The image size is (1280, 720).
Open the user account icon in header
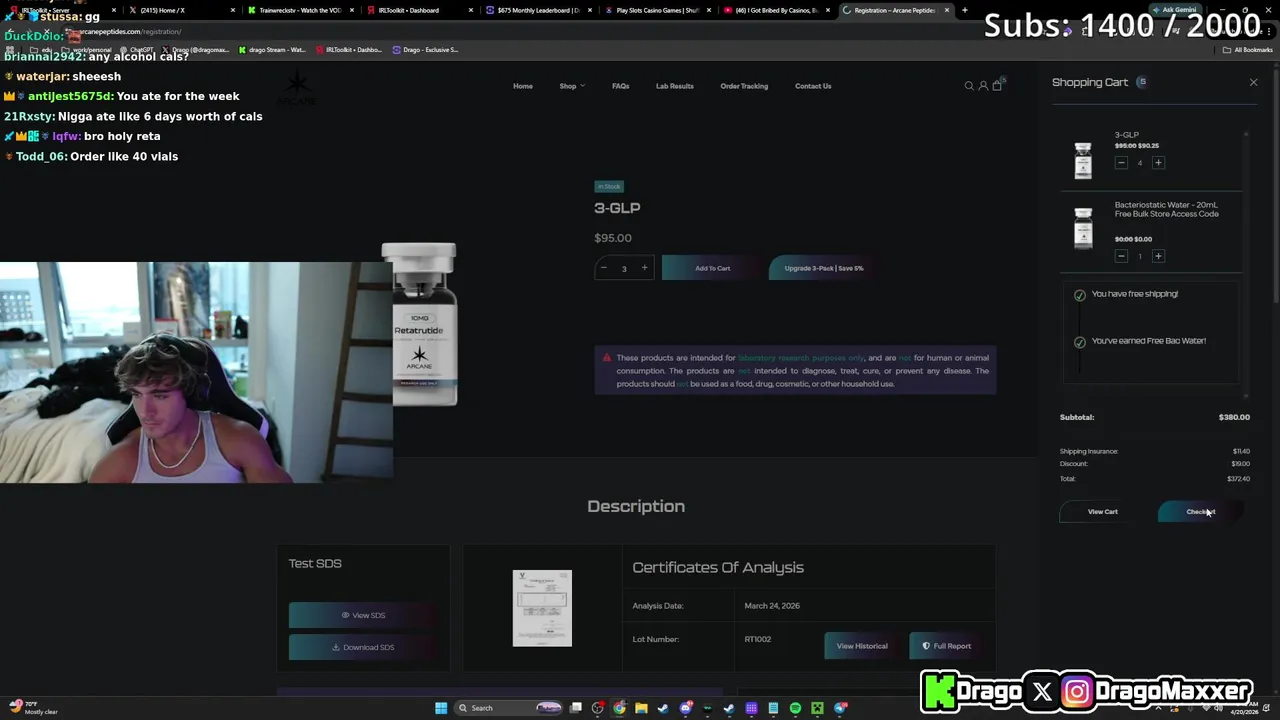(983, 86)
